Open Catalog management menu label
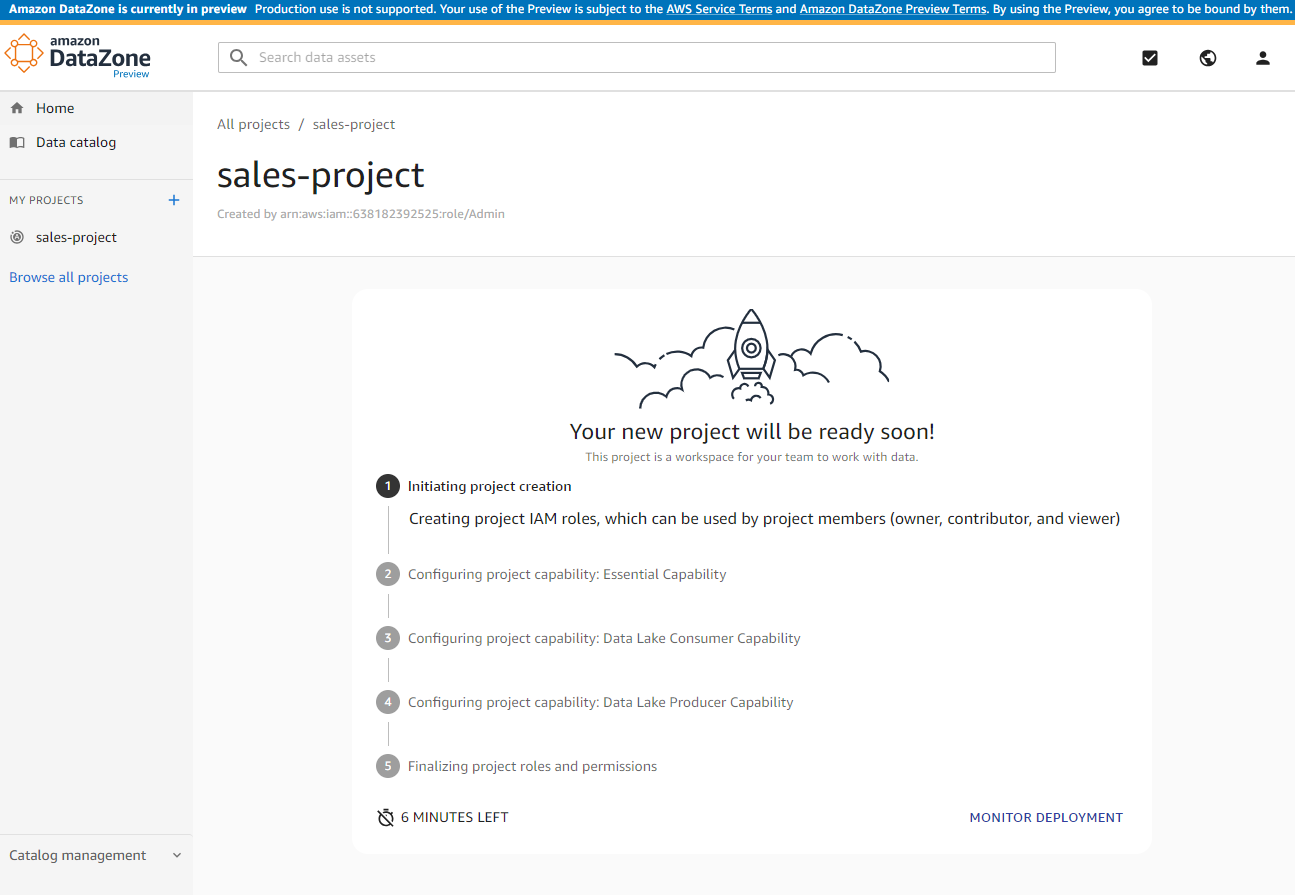 [x=78, y=855]
